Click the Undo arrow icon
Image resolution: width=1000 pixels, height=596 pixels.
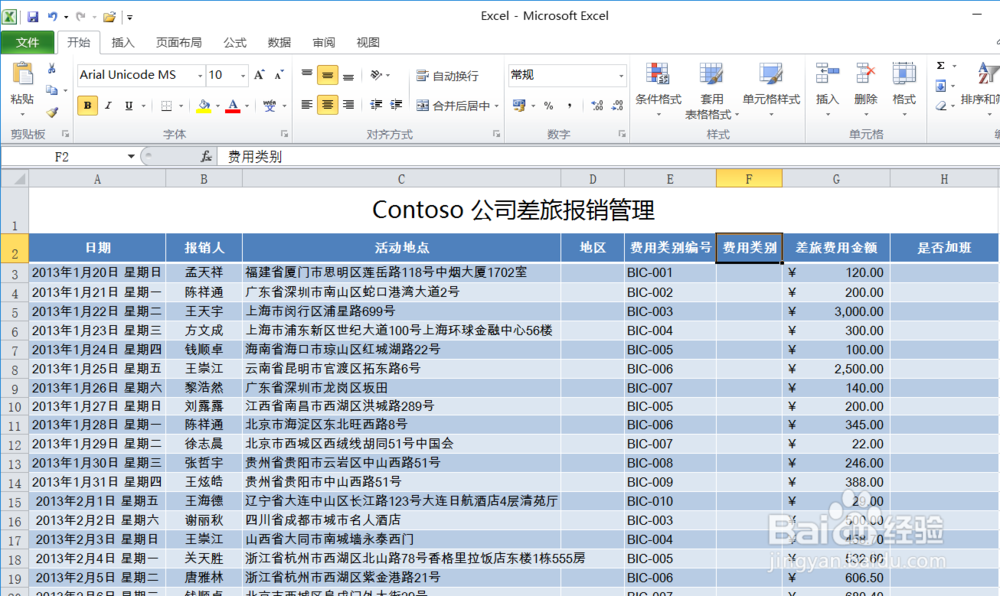pos(52,17)
